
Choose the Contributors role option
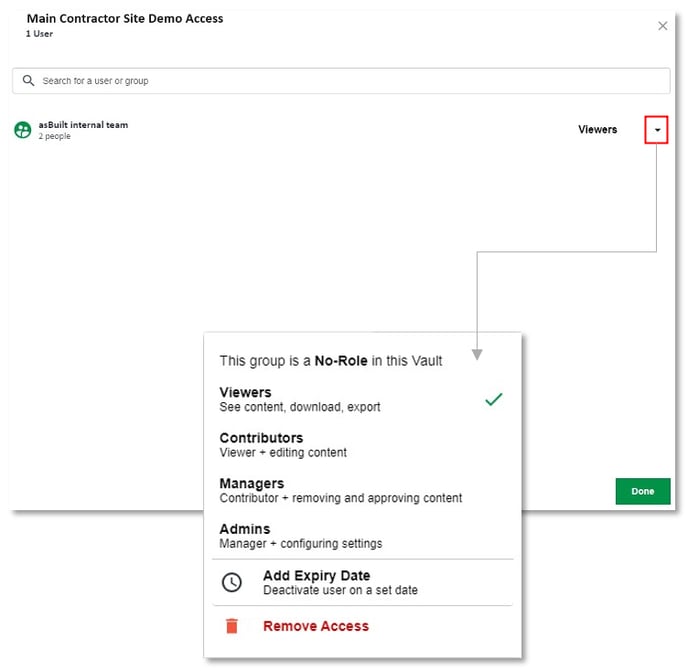(362, 445)
